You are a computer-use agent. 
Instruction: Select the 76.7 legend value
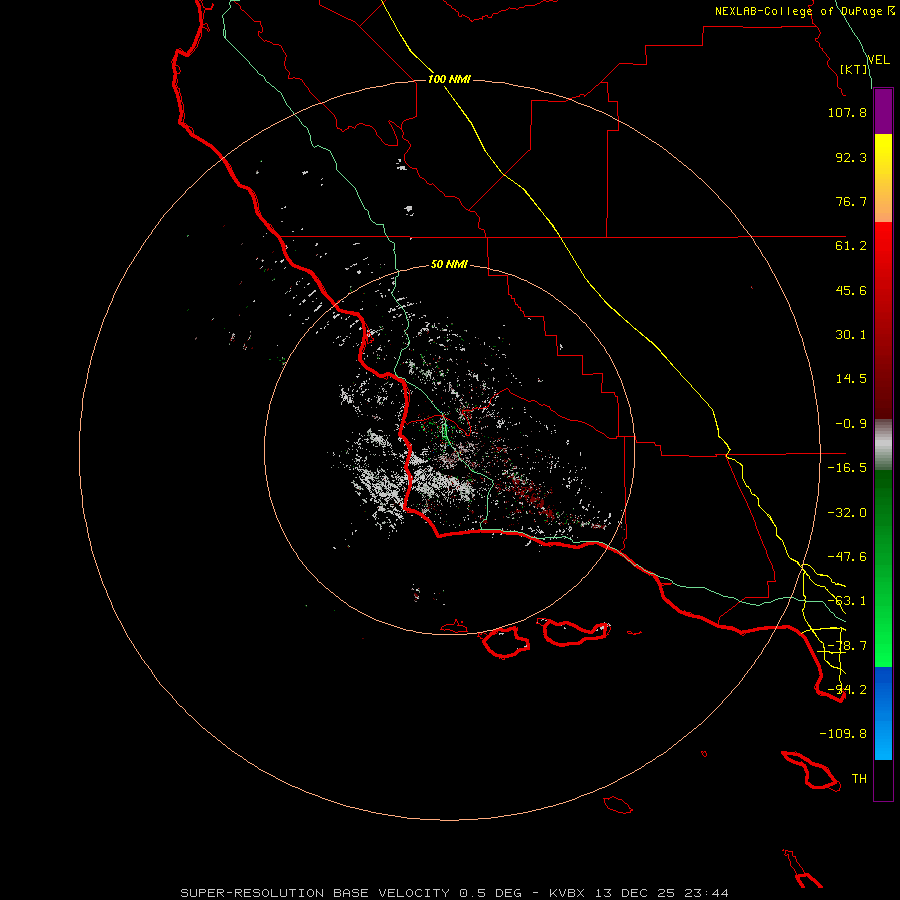point(851,201)
